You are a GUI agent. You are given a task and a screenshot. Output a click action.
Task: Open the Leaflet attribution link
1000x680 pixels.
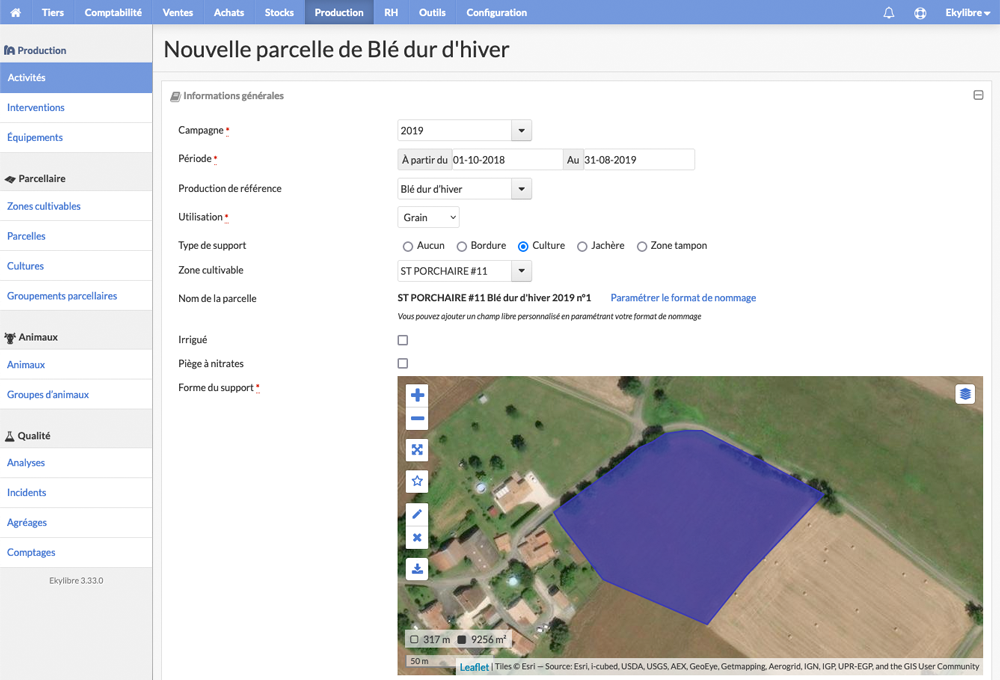(x=474, y=667)
